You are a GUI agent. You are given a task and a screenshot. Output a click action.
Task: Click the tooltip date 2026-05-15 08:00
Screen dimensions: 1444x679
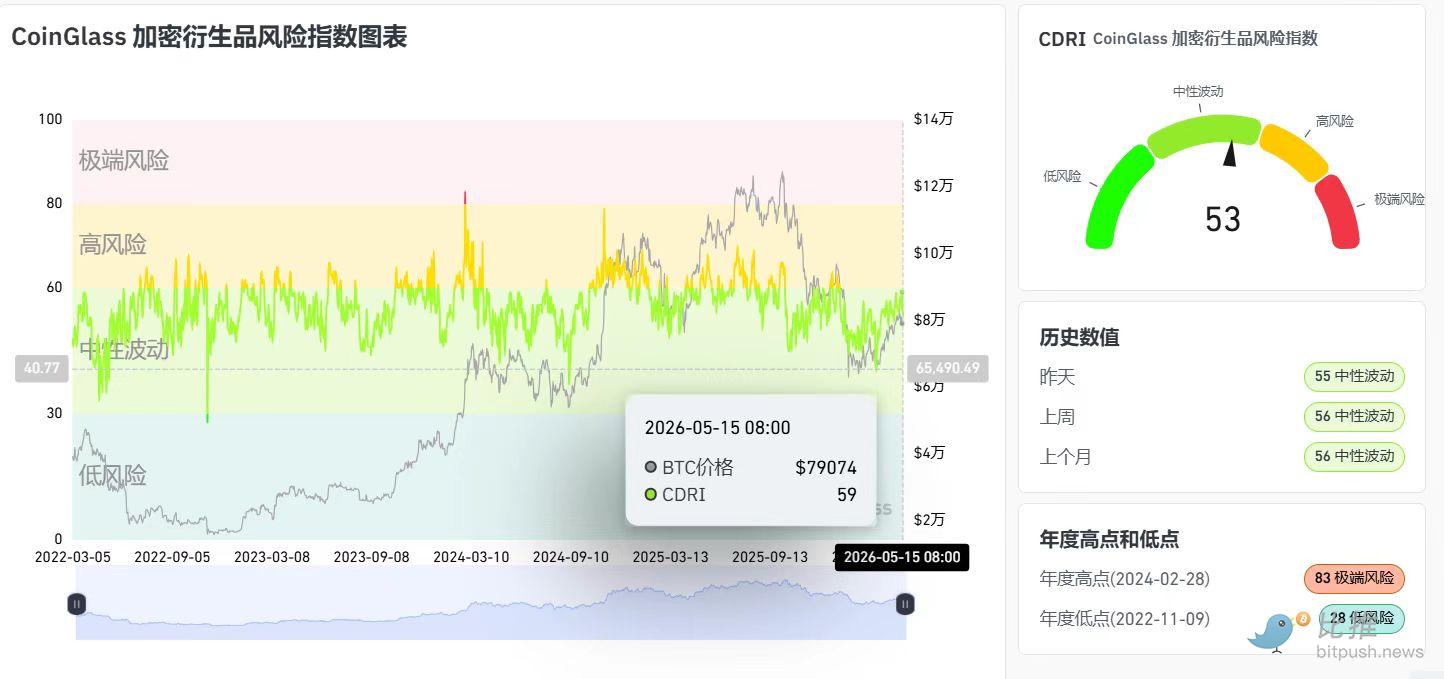tap(717, 428)
